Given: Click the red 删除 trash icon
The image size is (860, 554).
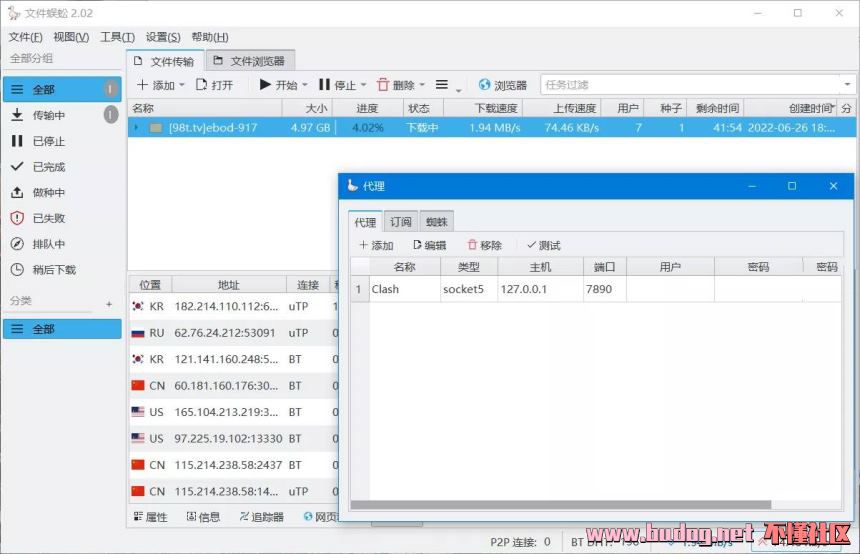Looking at the screenshot, I should point(383,85).
